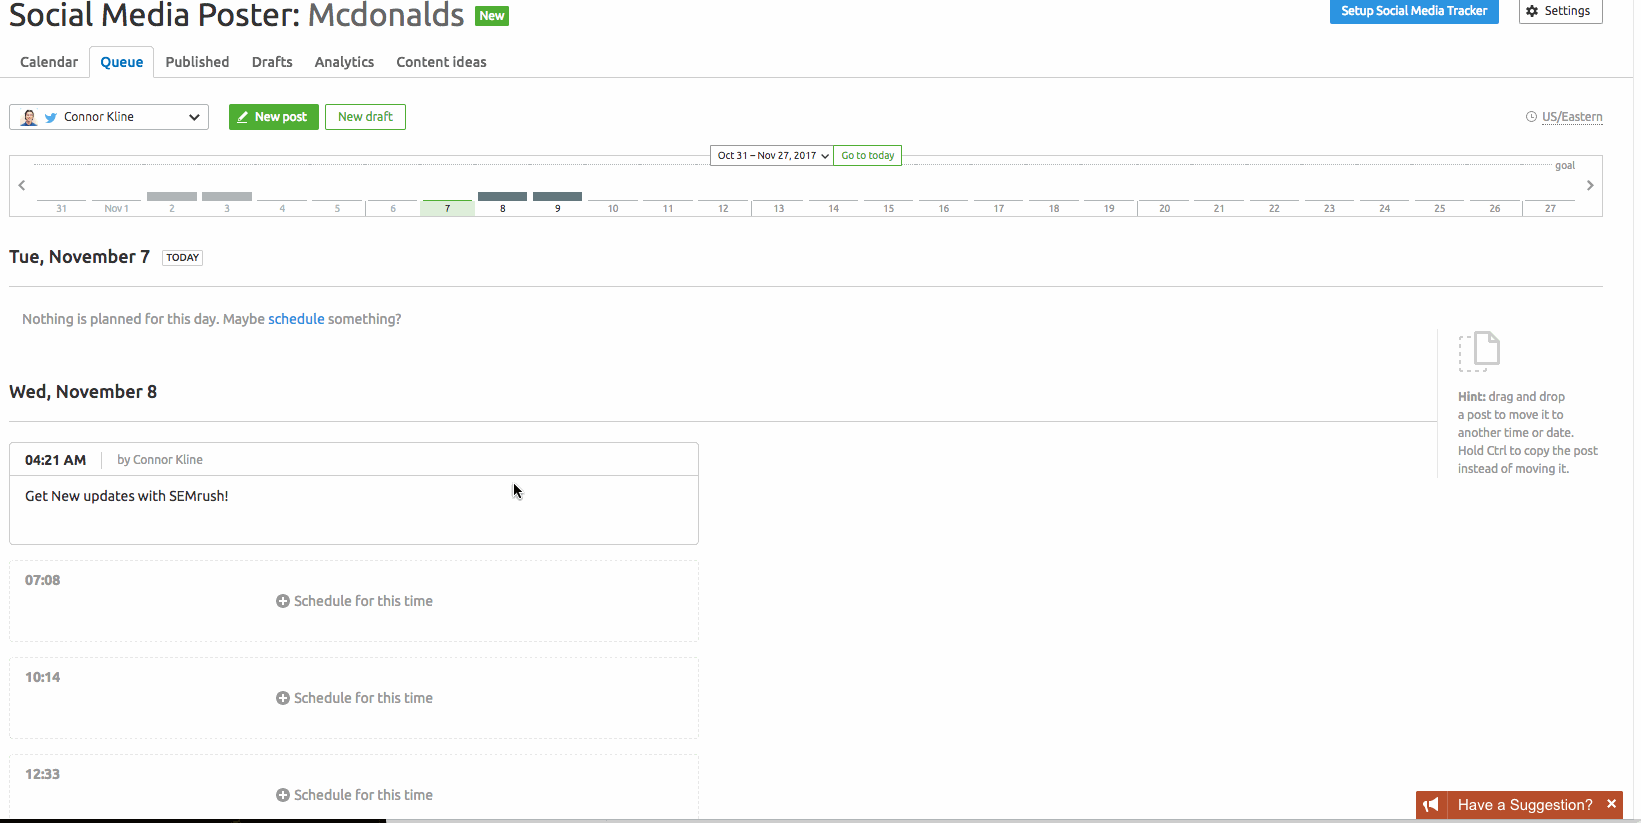The image size is (1641, 823).
Task: Open the Content ideas tab
Action: tap(441, 62)
